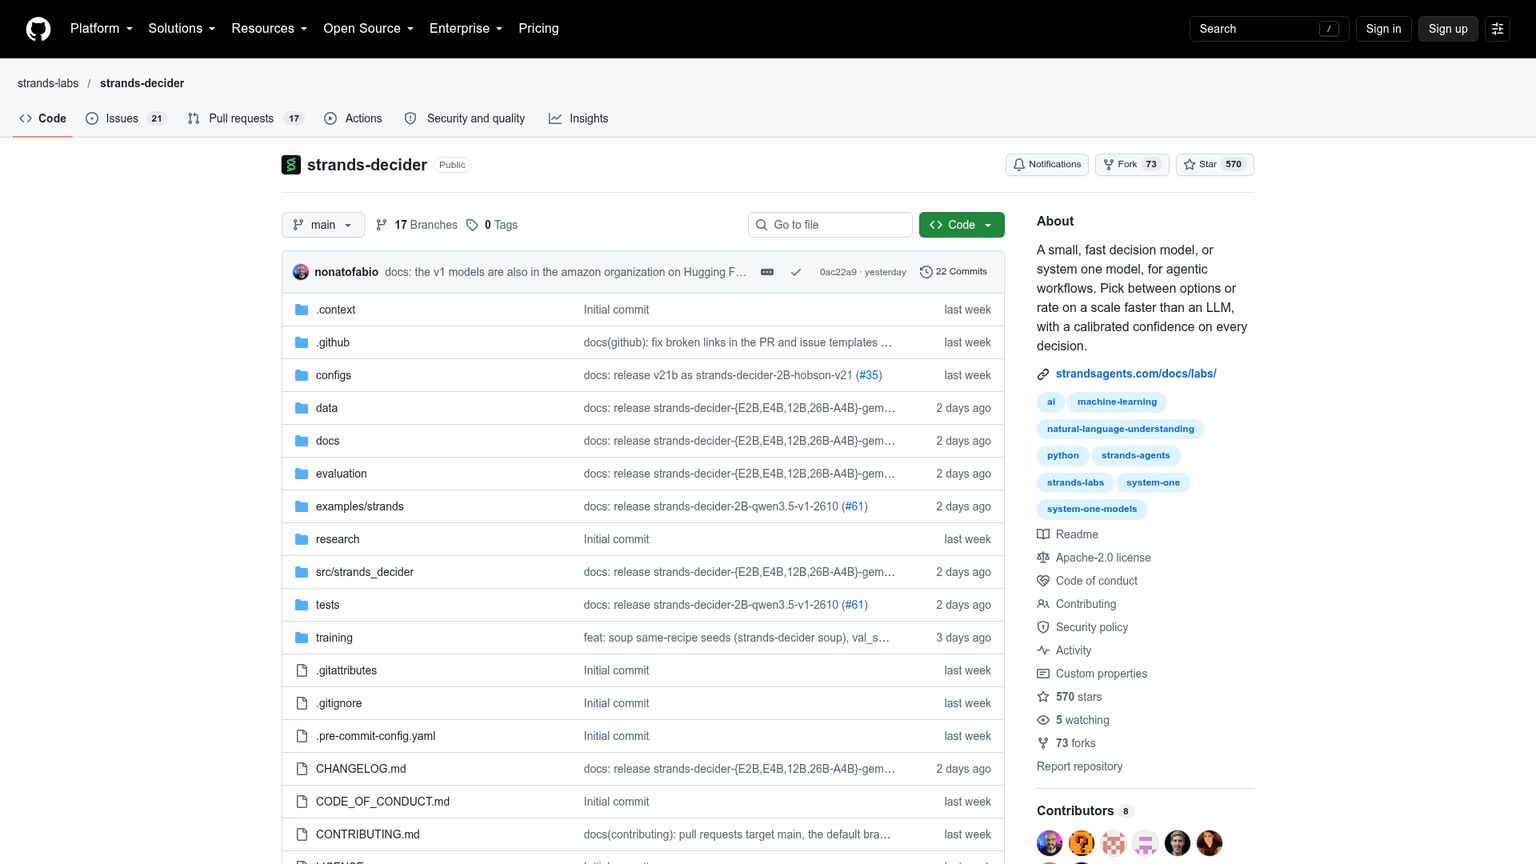Open the Open Source header menu
Viewport: 1536px width, 864px height.
[x=368, y=29]
